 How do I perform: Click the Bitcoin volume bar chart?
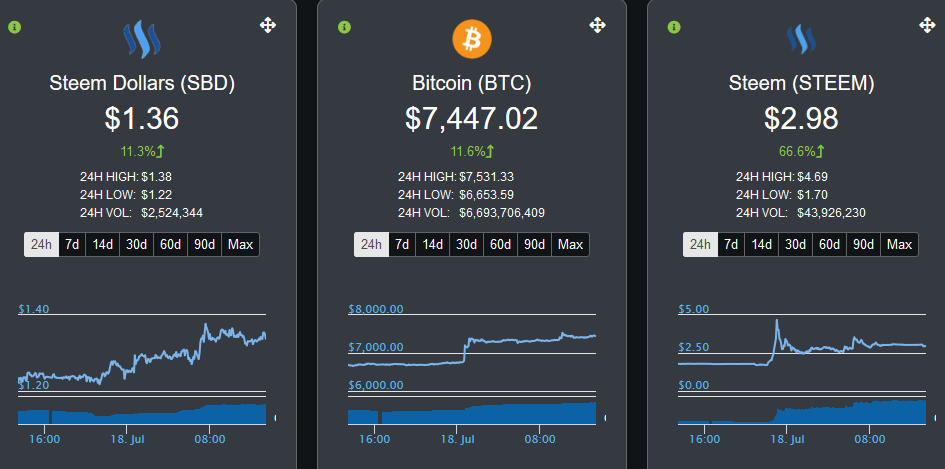coord(472,414)
